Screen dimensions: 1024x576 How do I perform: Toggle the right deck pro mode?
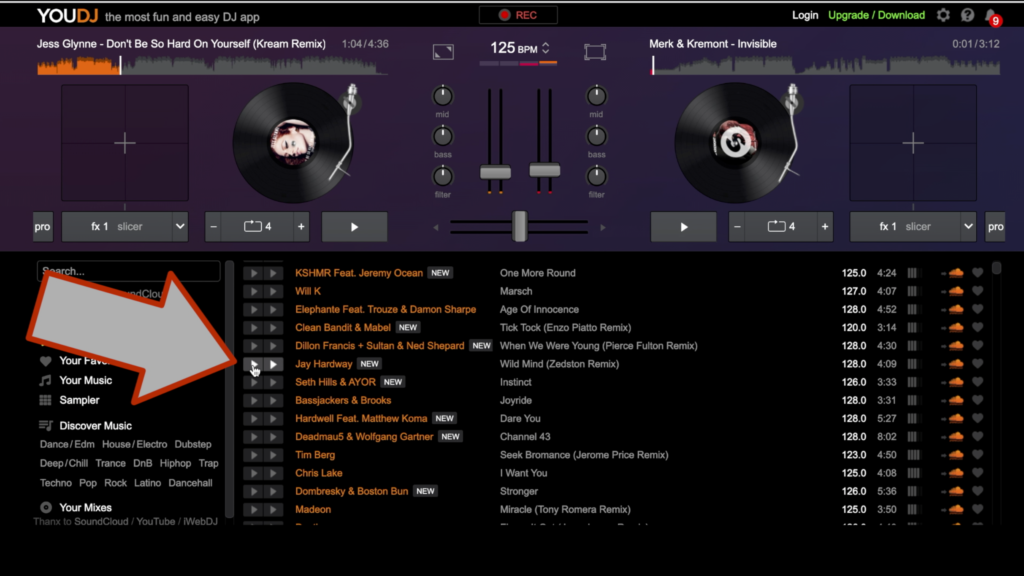click(x=995, y=227)
